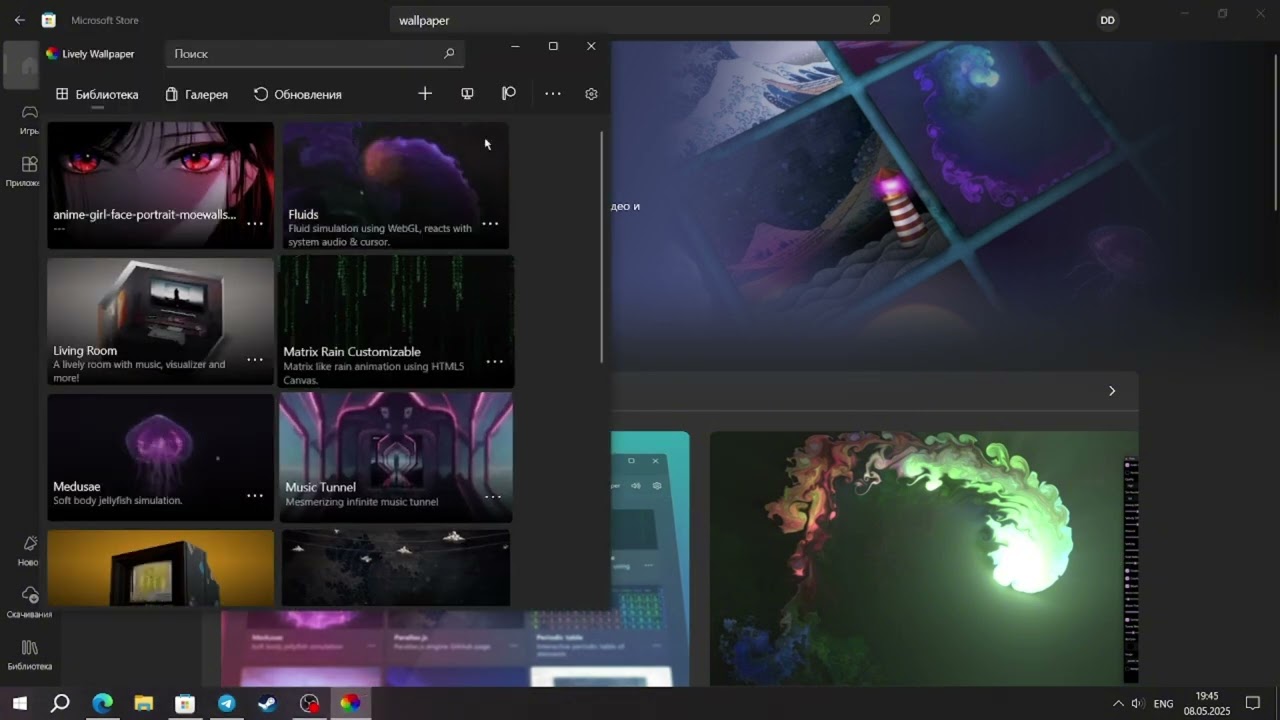
Task: Click the Patreon support icon in Lively toolbar
Action: [x=509, y=93]
